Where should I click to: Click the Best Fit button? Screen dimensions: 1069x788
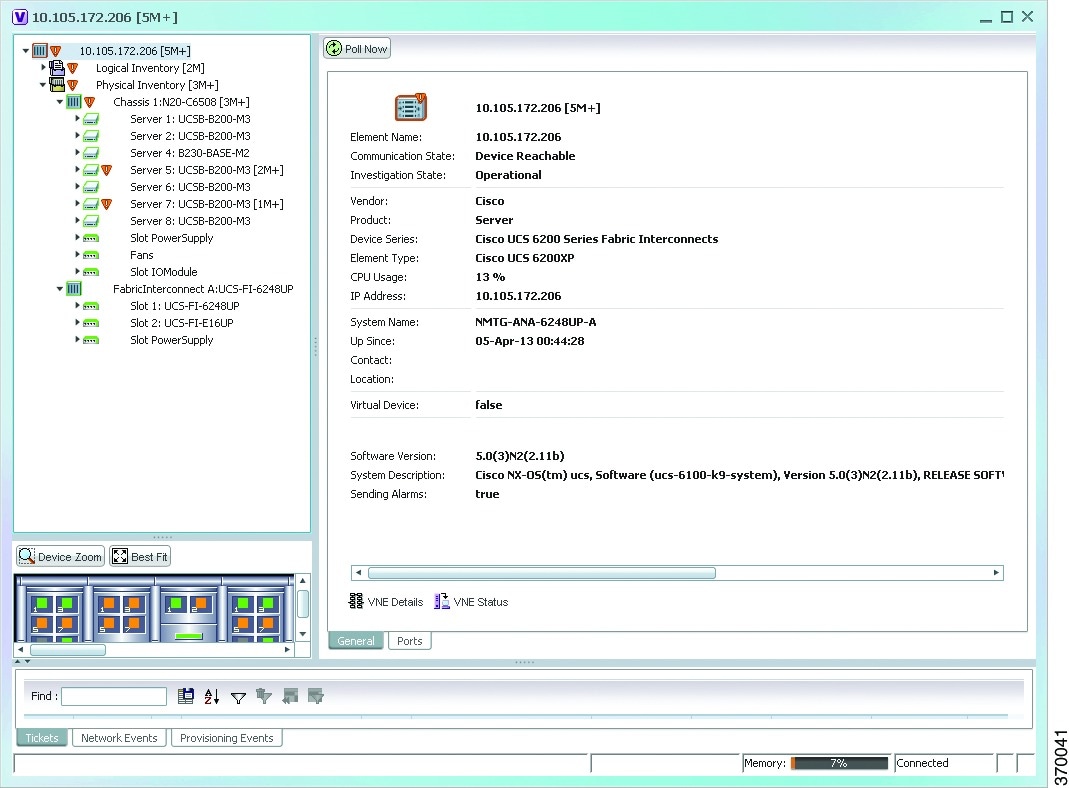[x=140, y=556]
